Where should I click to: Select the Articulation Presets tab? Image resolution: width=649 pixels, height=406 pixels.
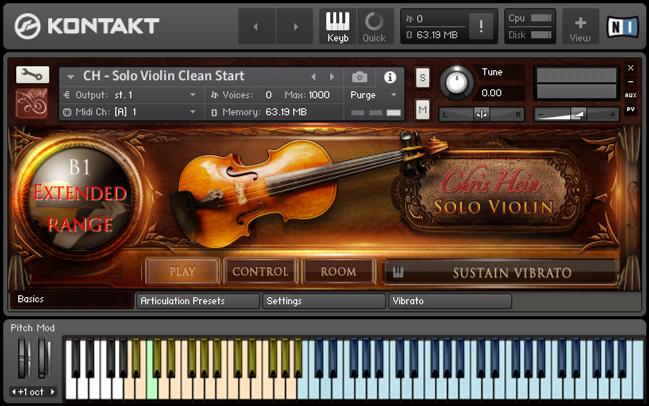pos(198,301)
